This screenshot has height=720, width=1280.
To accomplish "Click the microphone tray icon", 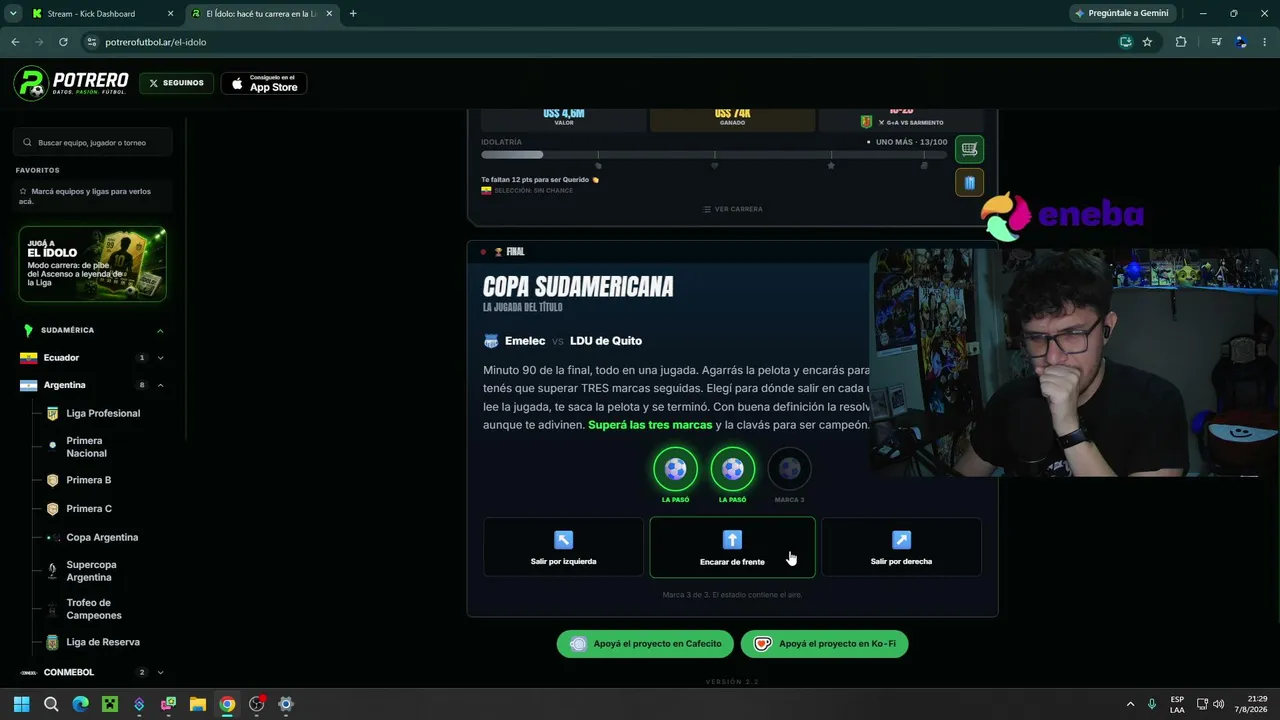I will pyautogui.click(x=1152, y=704).
